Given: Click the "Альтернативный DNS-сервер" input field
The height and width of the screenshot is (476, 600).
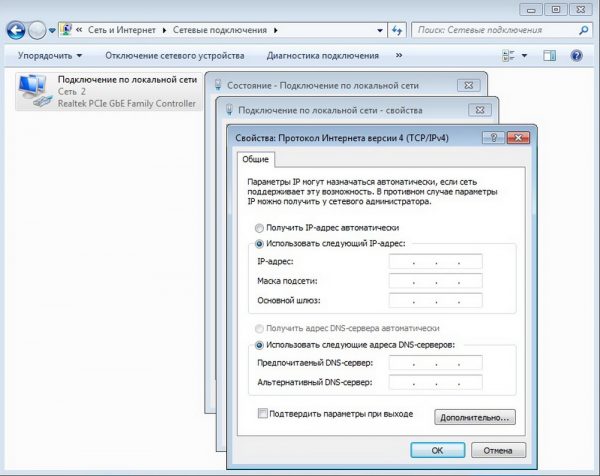Looking at the screenshot, I should (435, 382).
